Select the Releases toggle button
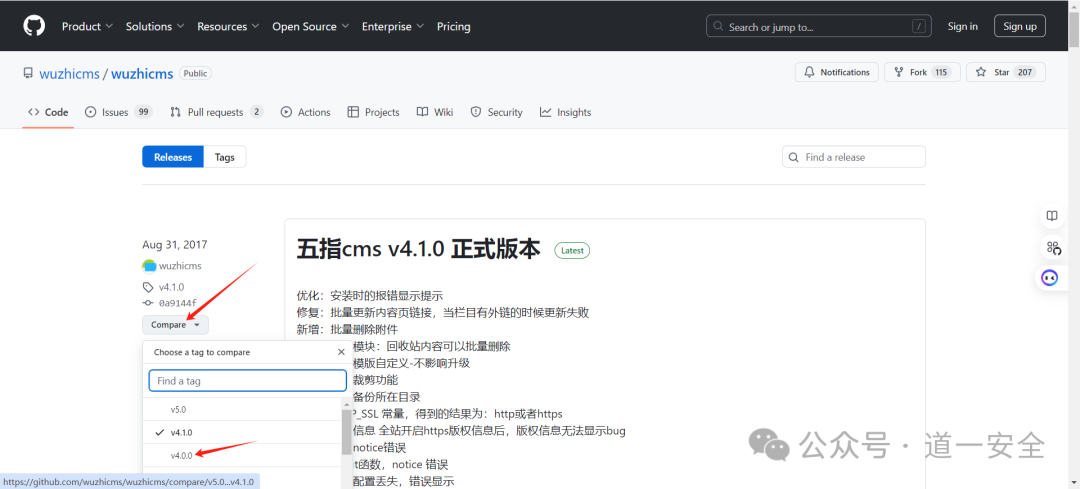 (x=173, y=157)
